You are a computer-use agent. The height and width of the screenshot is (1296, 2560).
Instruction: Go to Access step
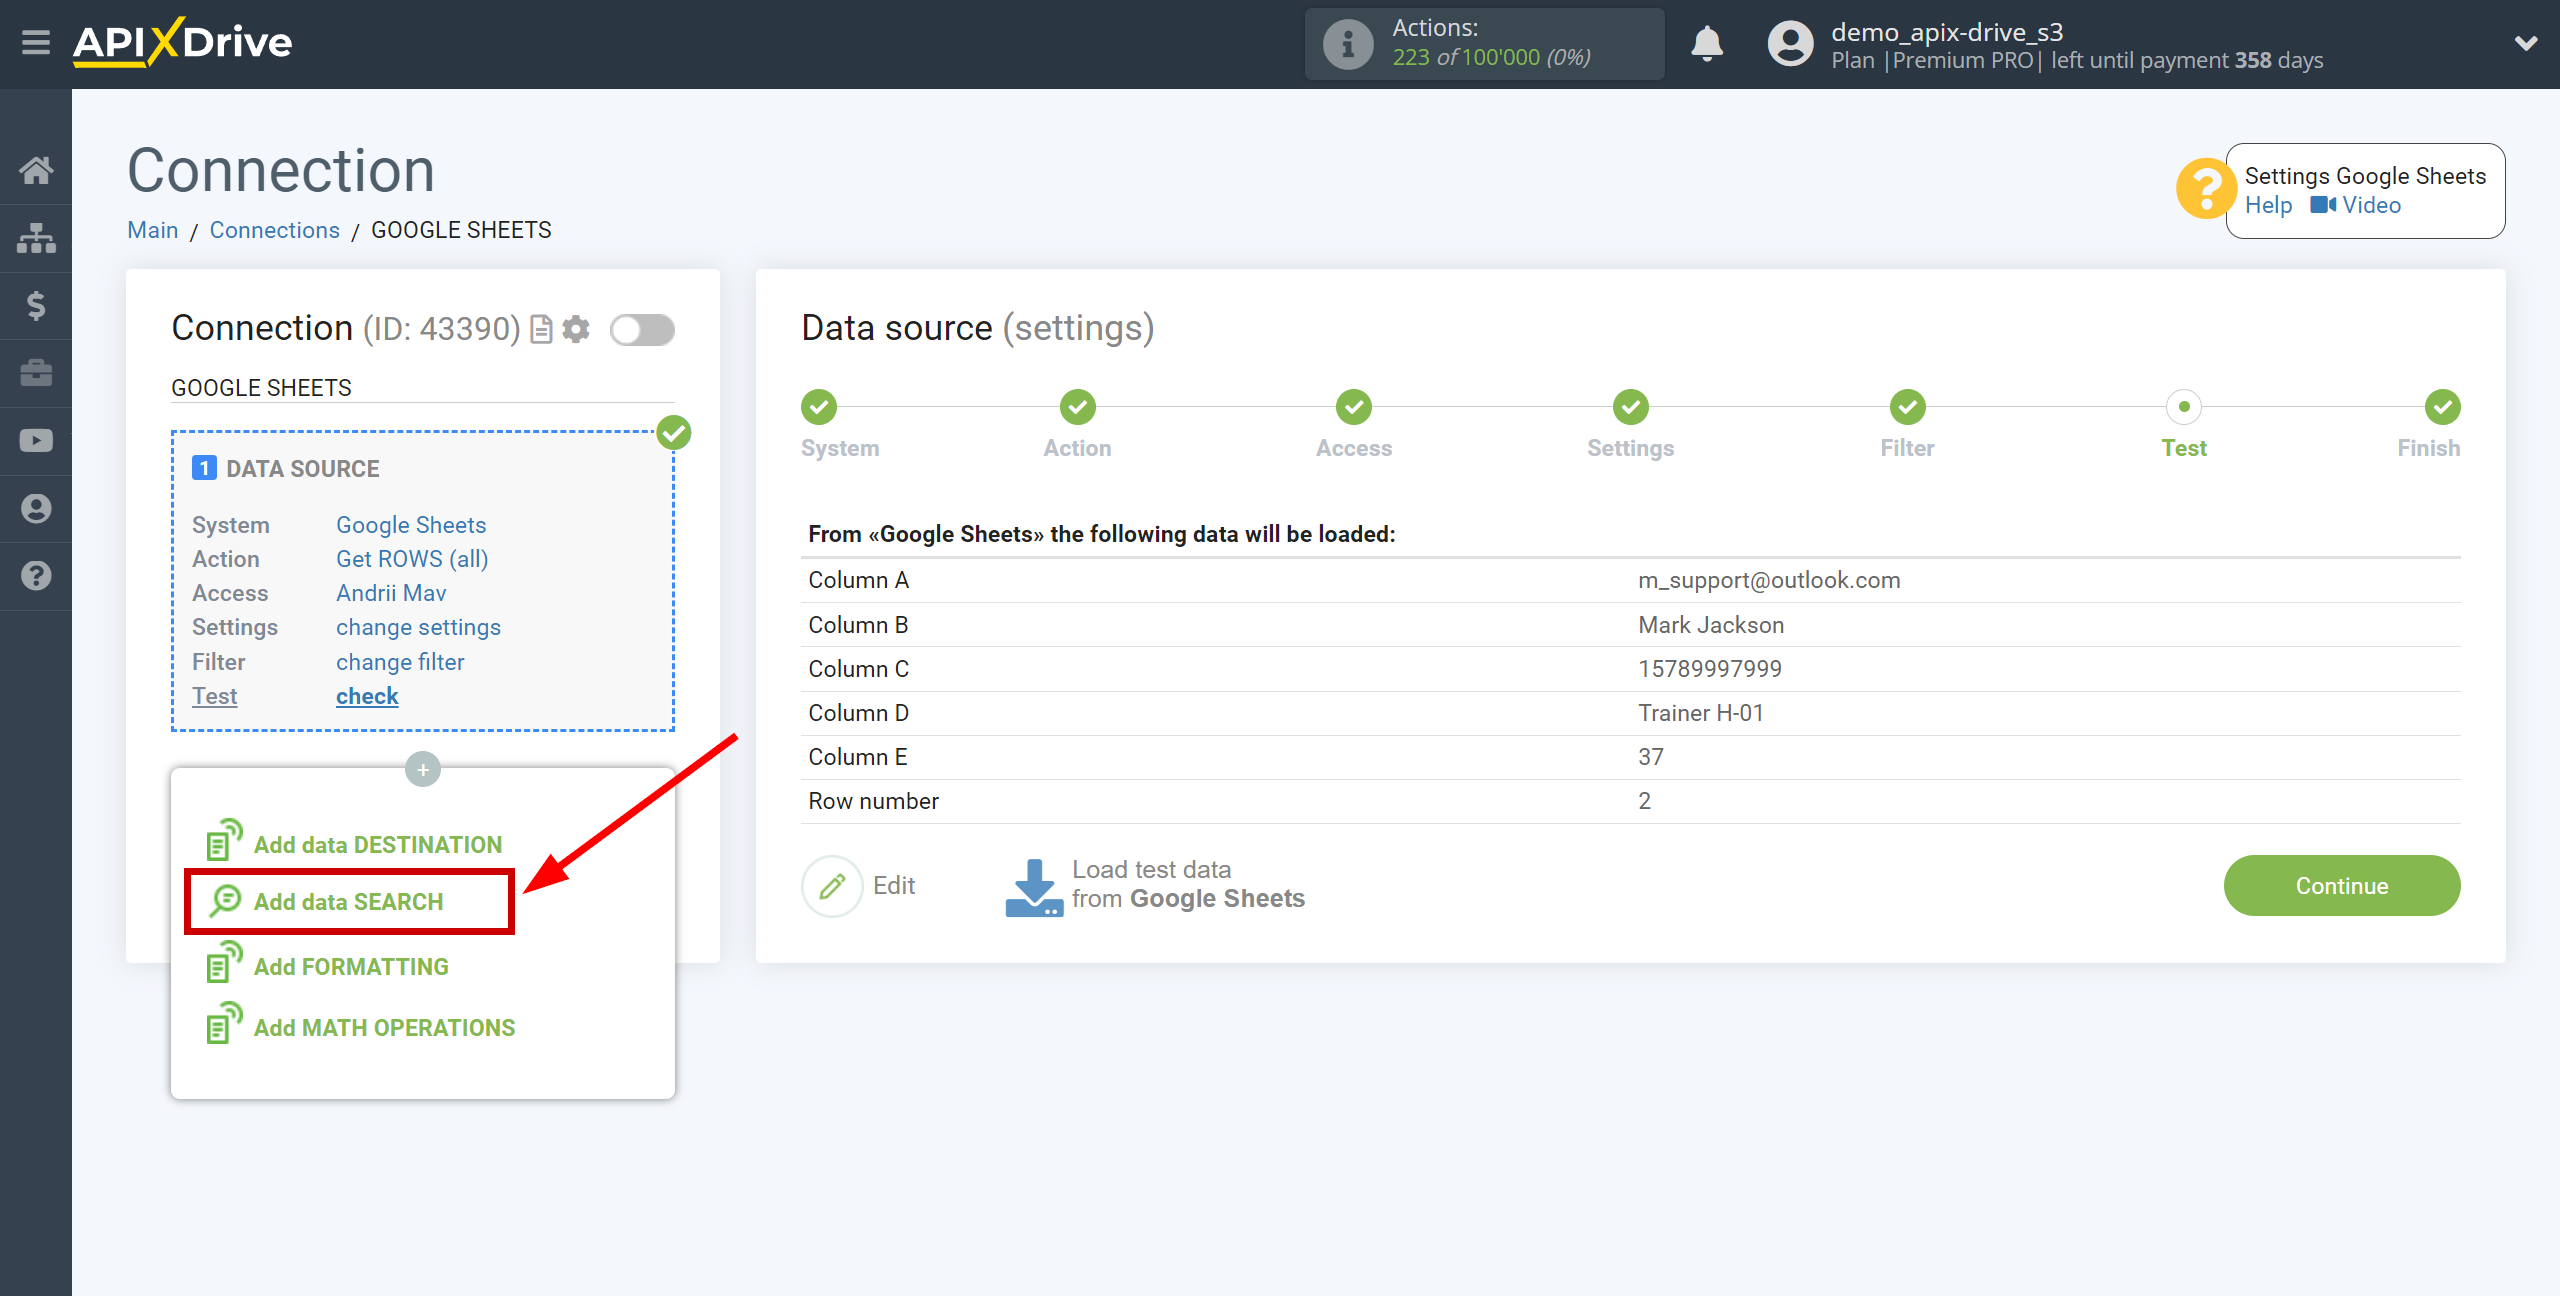[x=1354, y=407]
